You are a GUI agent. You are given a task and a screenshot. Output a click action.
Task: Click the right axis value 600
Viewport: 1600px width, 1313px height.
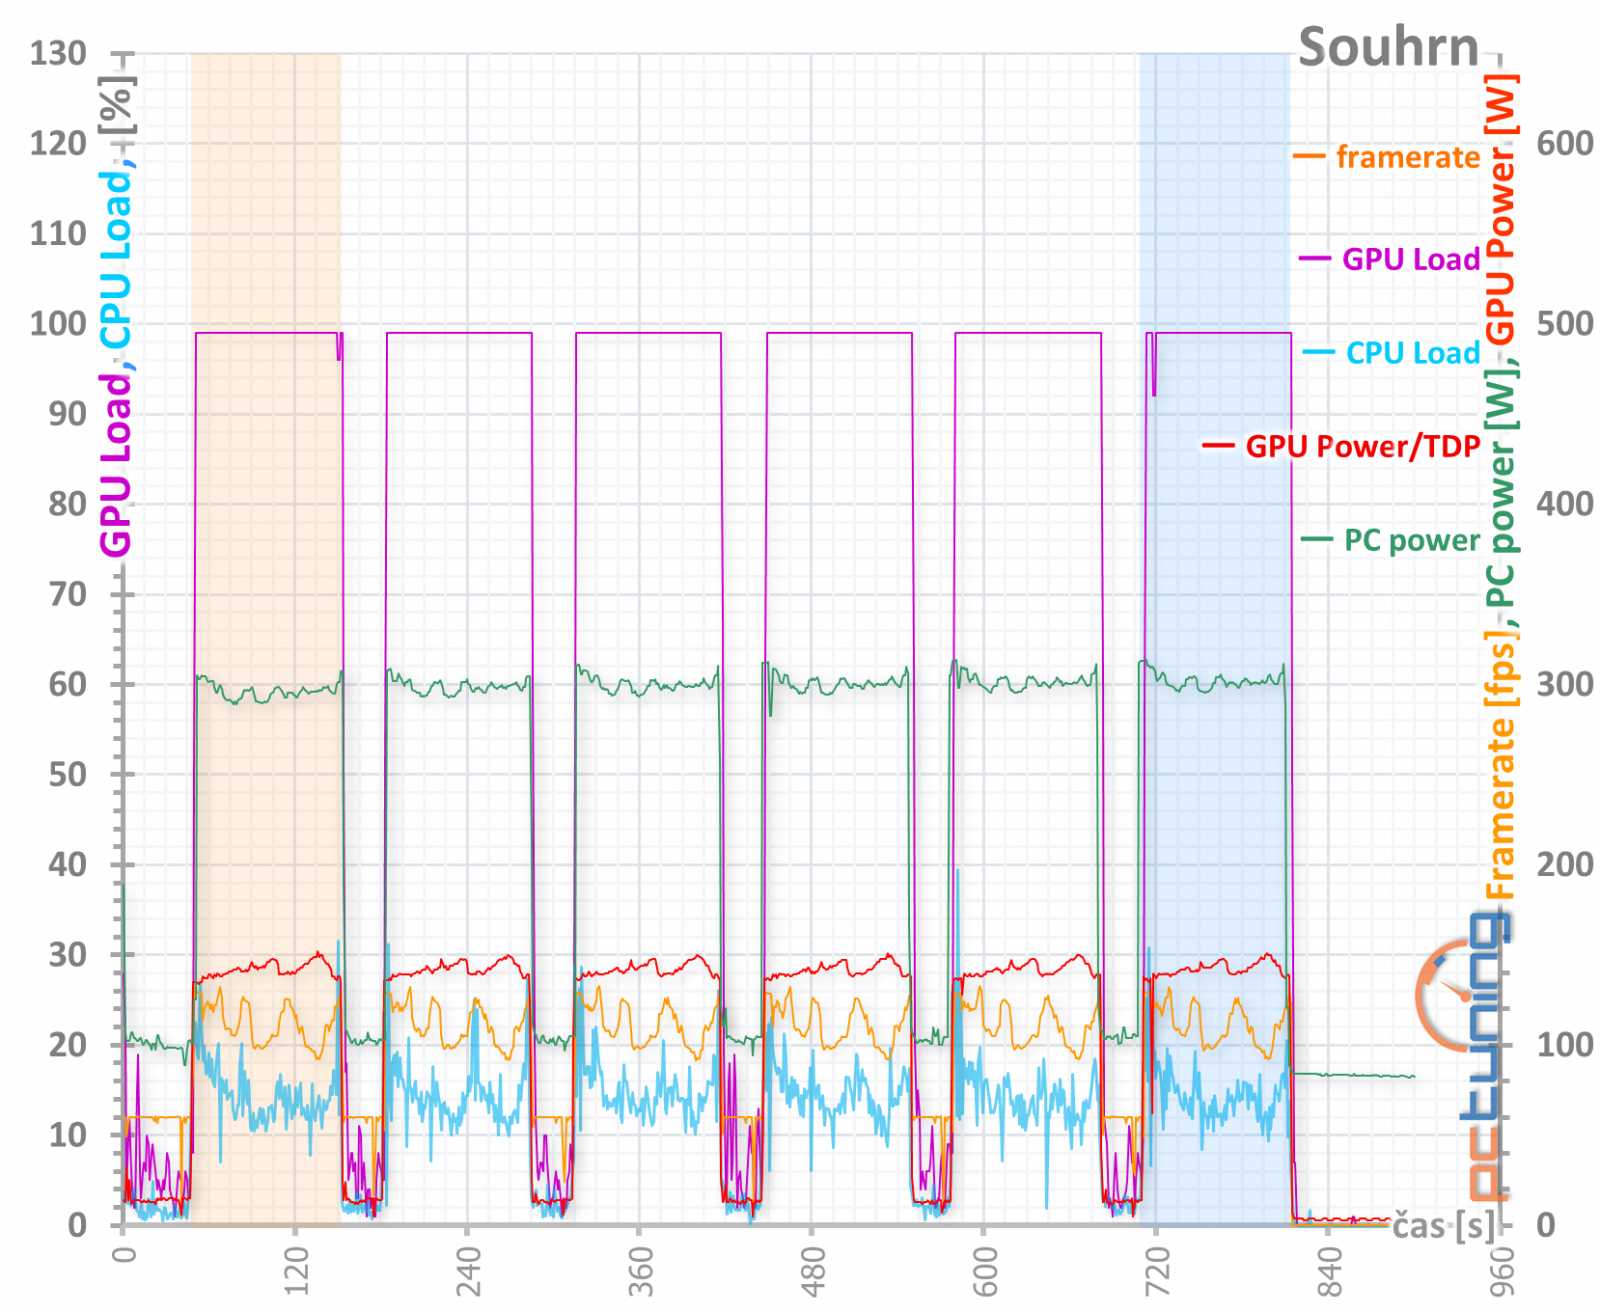[x=1565, y=143]
